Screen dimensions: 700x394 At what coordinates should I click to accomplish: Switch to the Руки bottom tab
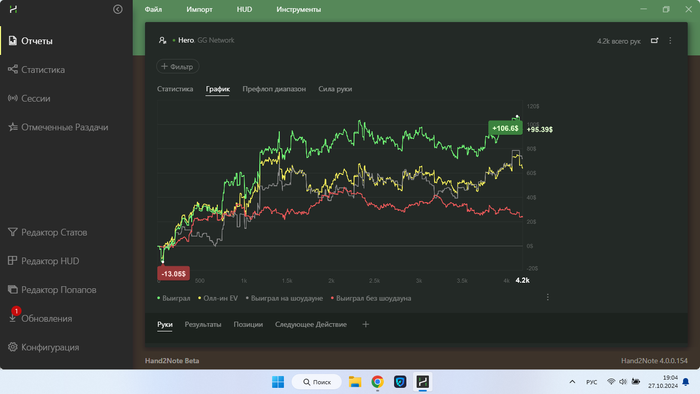coord(165,324)
